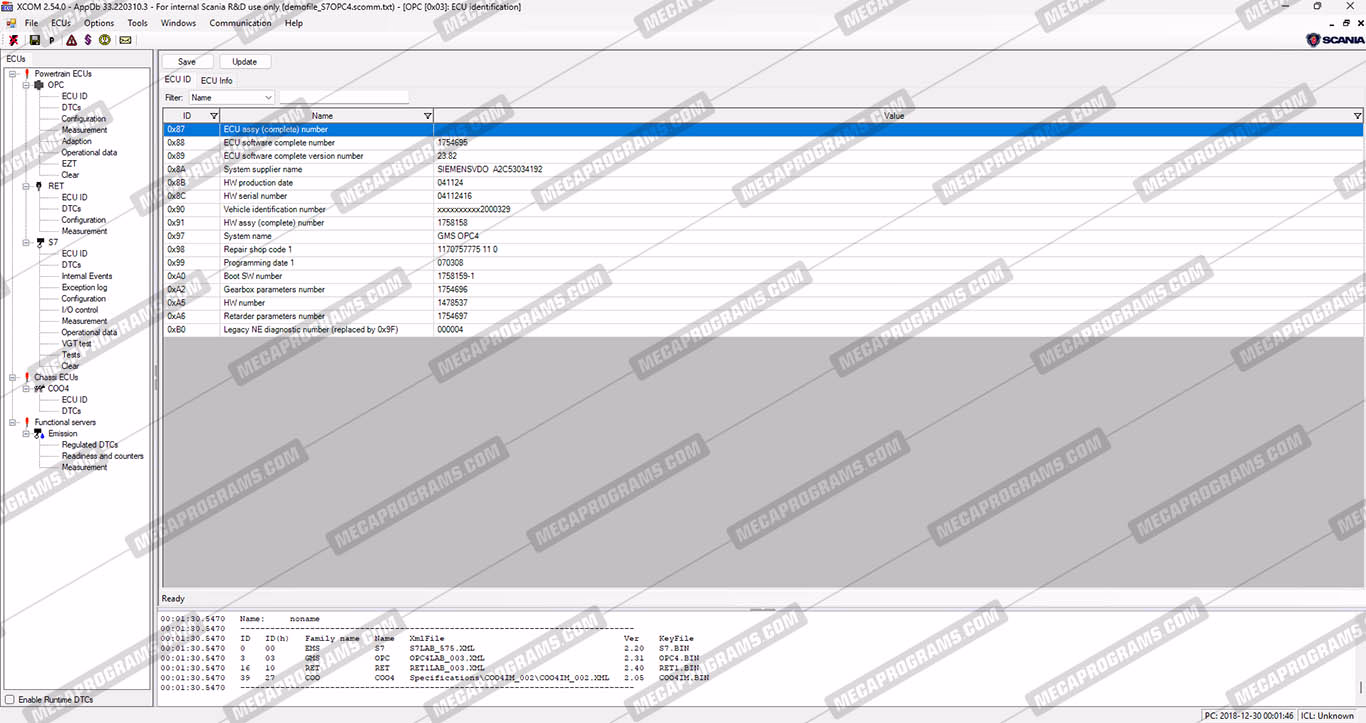Collapse the S7 tree node
Viewport: 1366px width, 723px height.
[x=26, y=242]
